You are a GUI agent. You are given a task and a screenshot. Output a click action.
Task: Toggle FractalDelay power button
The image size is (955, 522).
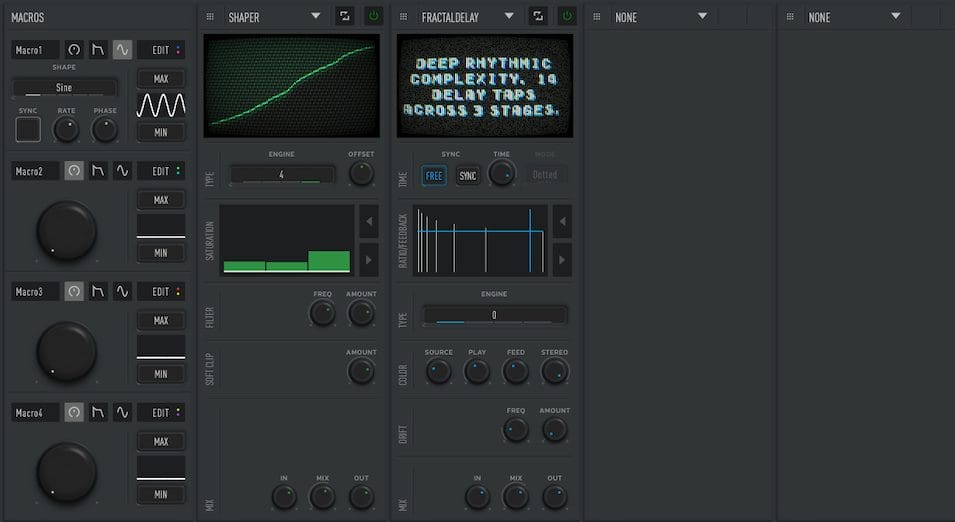567,16
